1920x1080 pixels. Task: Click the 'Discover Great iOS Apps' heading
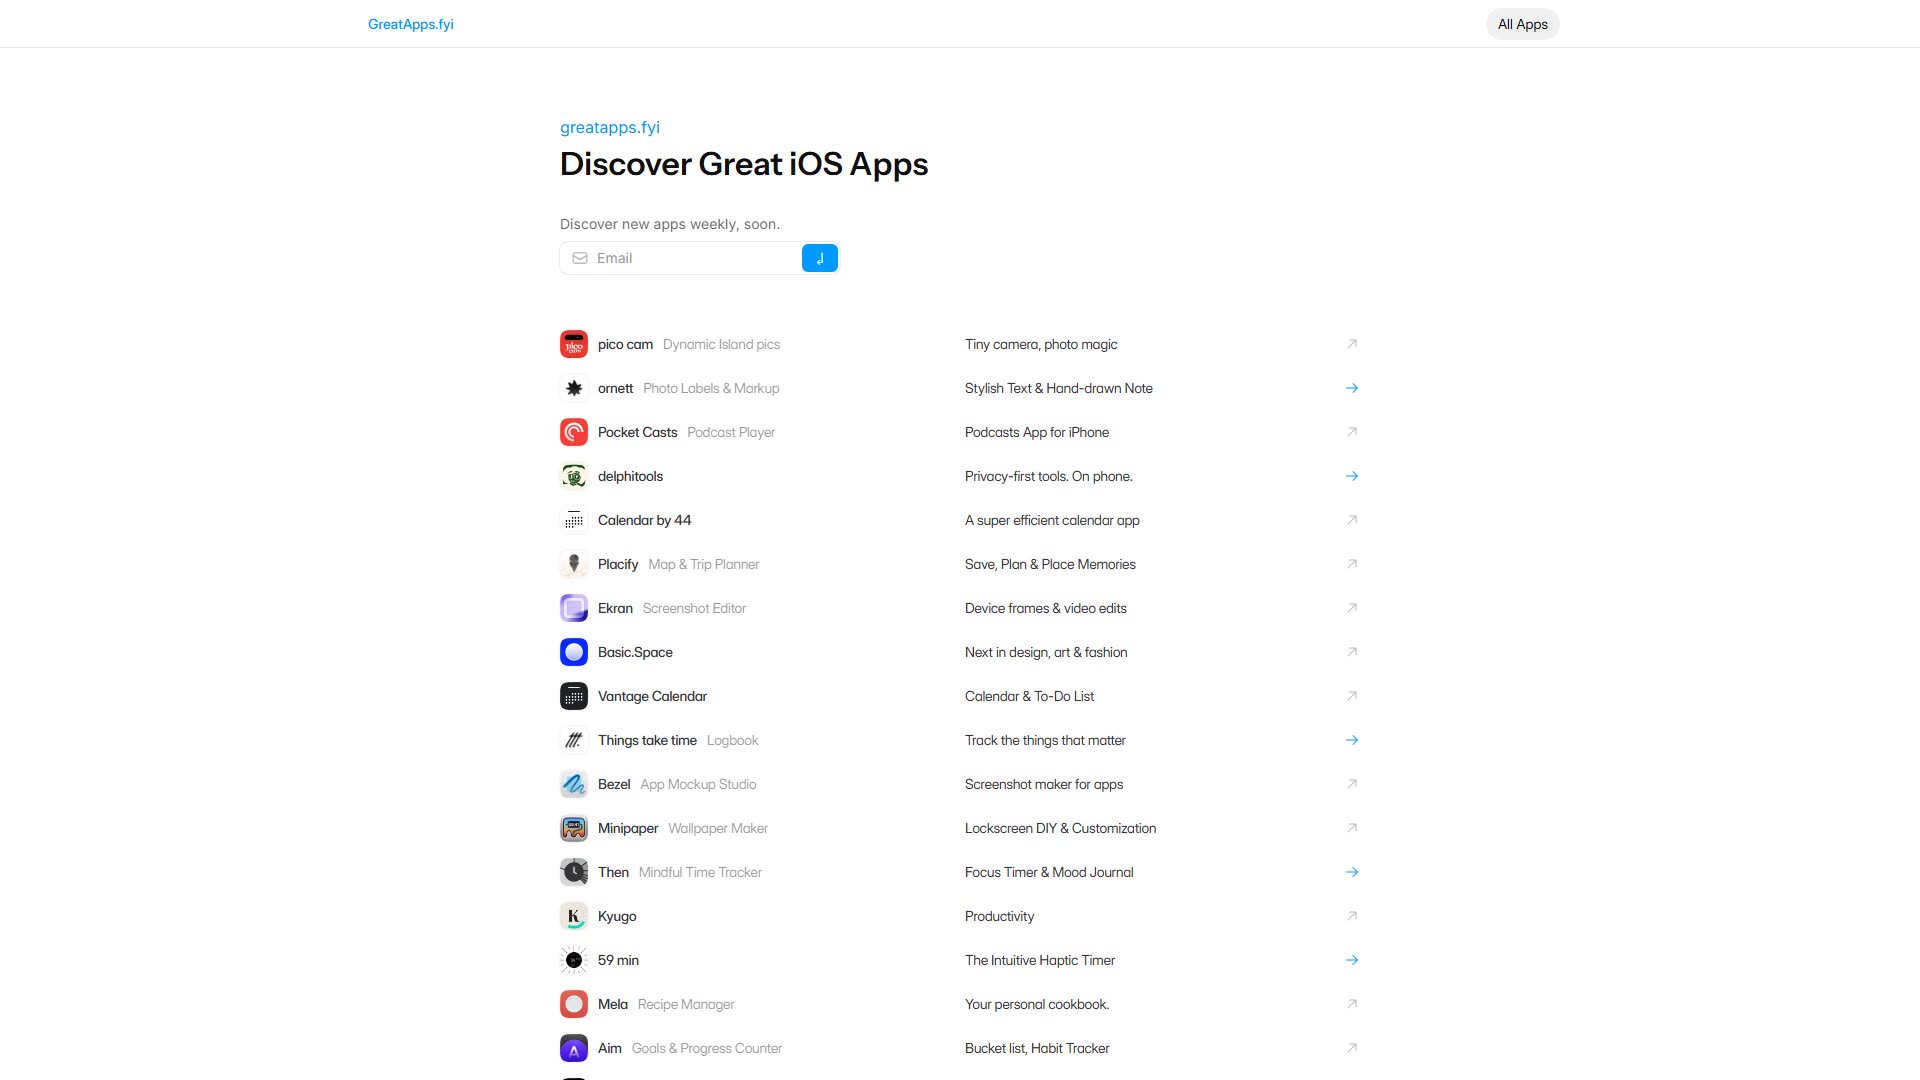(744, 164)
